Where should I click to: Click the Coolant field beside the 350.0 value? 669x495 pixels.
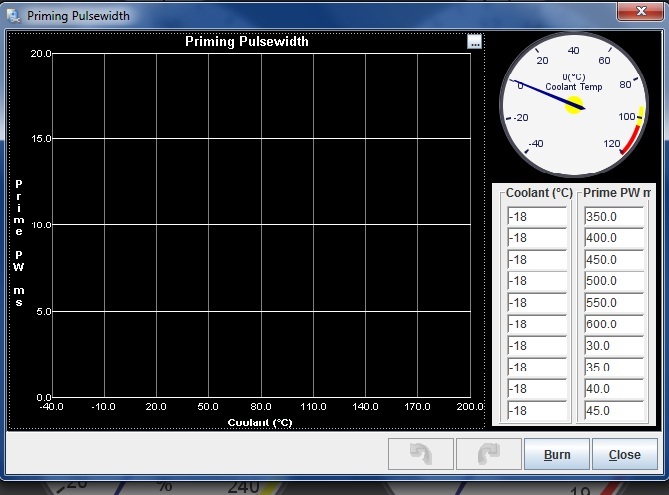(536, 216)
